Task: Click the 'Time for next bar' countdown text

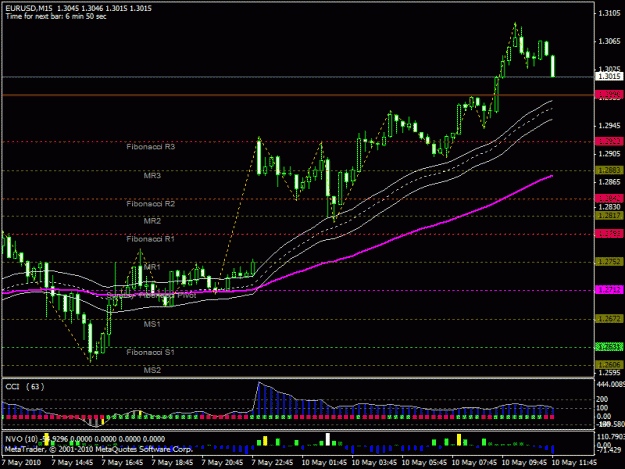Action: [x=56, y=16]
